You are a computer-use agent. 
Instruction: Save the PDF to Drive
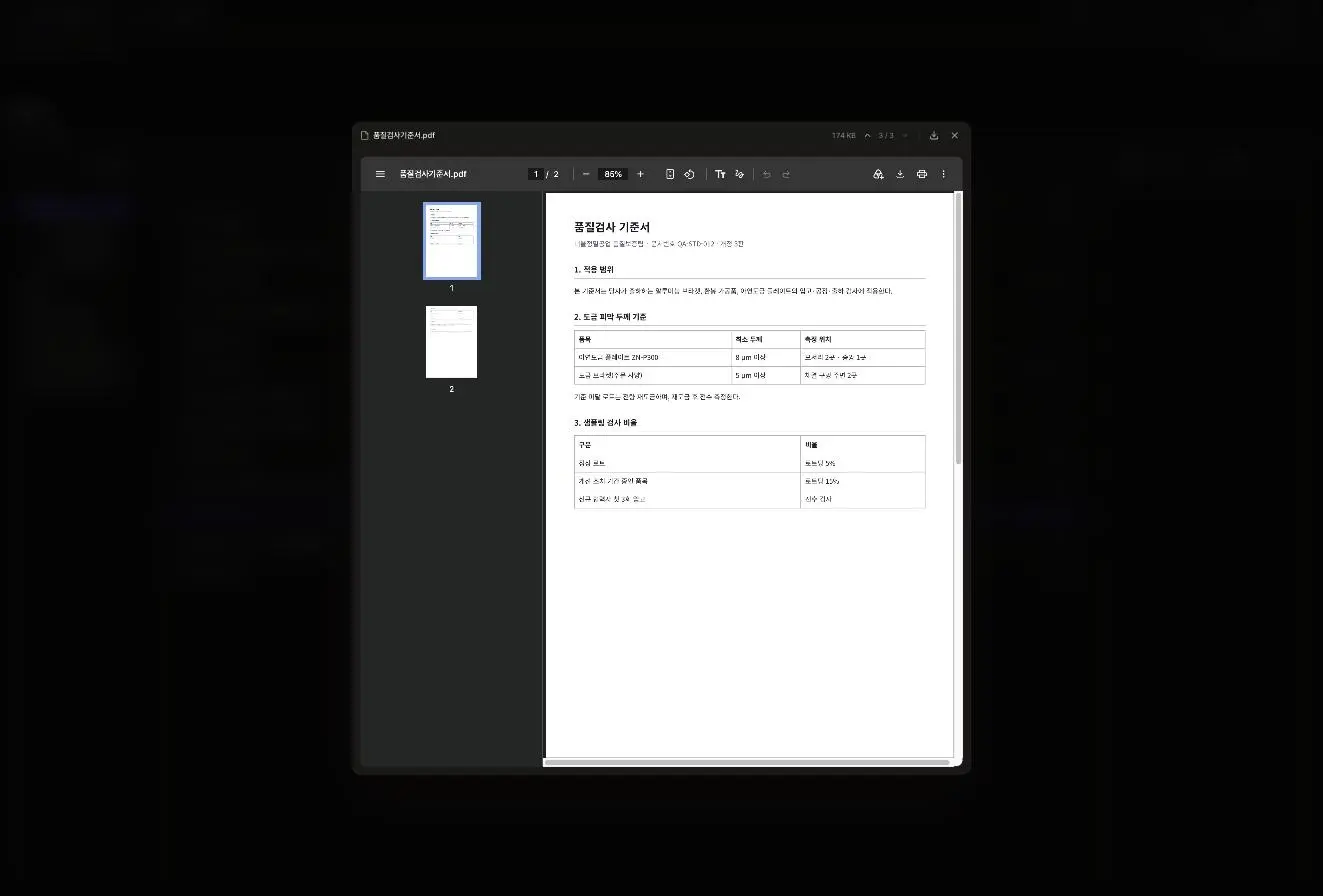coord(878,174)
